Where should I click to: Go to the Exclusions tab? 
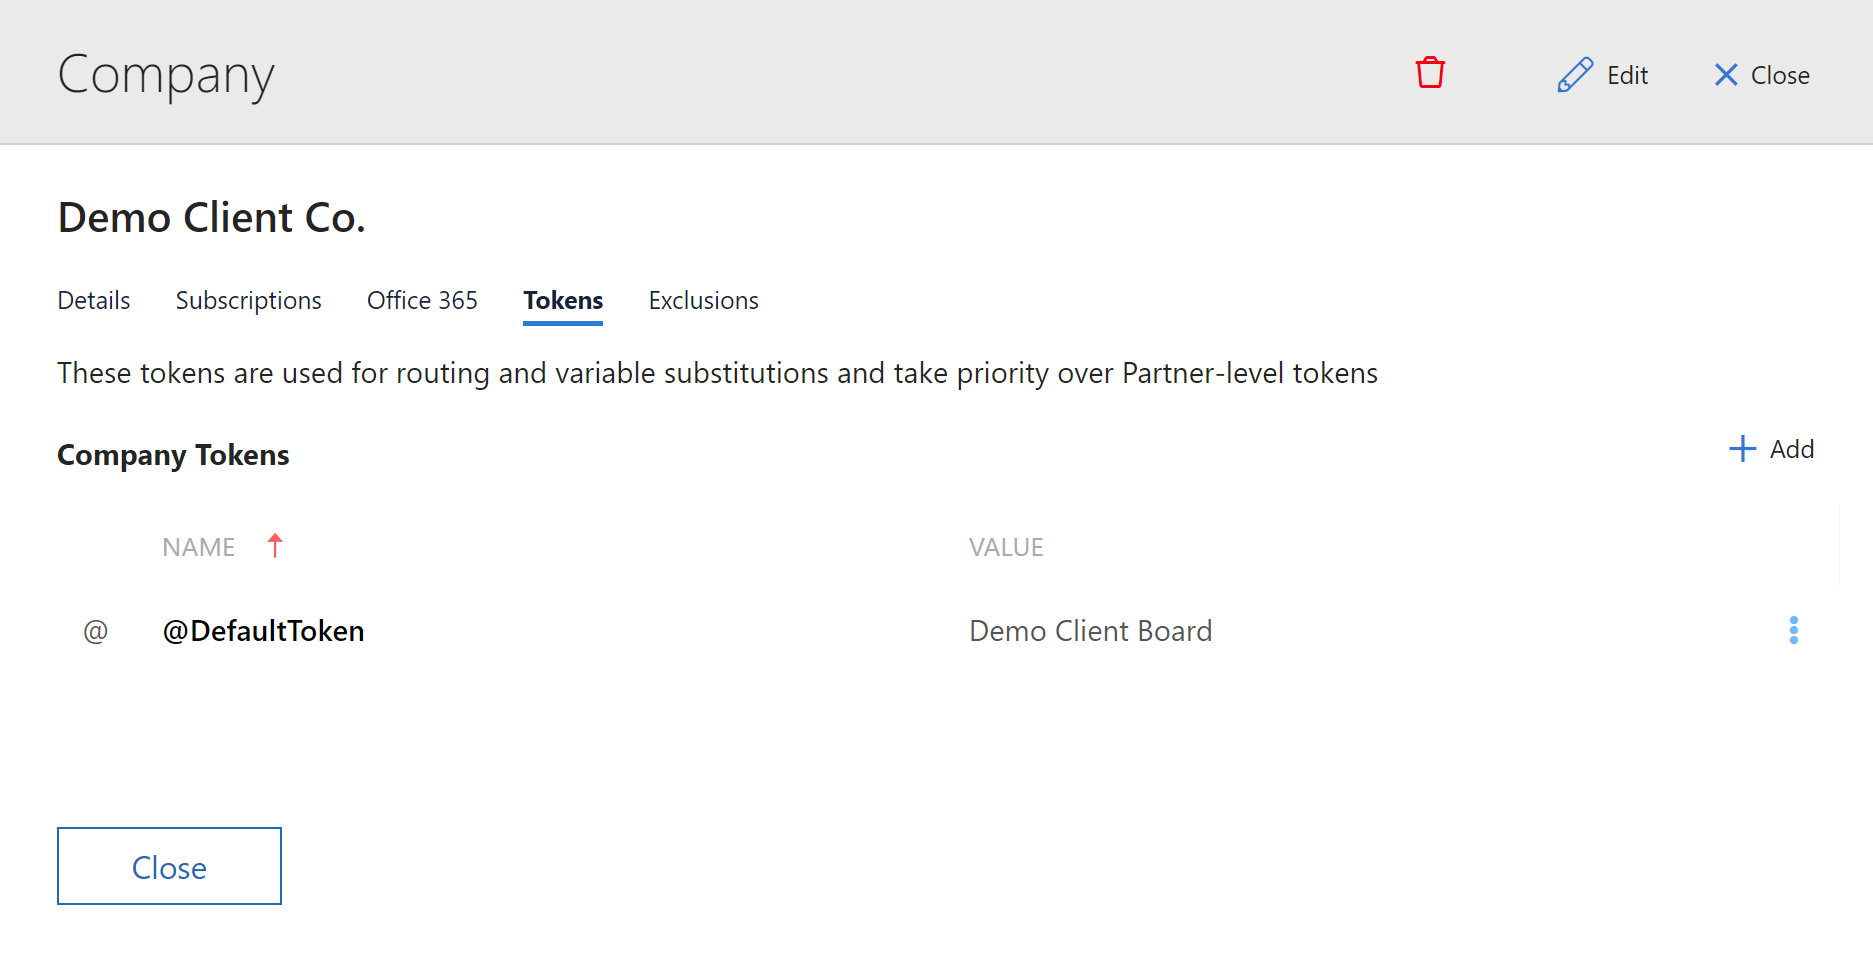(x=703, y=300)
